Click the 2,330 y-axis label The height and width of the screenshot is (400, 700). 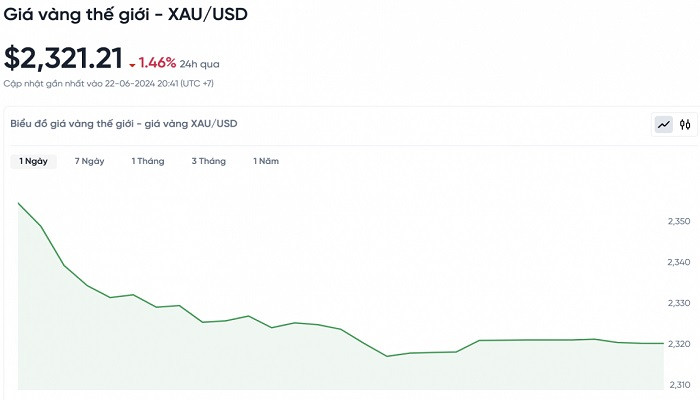(x=678, y=303)
